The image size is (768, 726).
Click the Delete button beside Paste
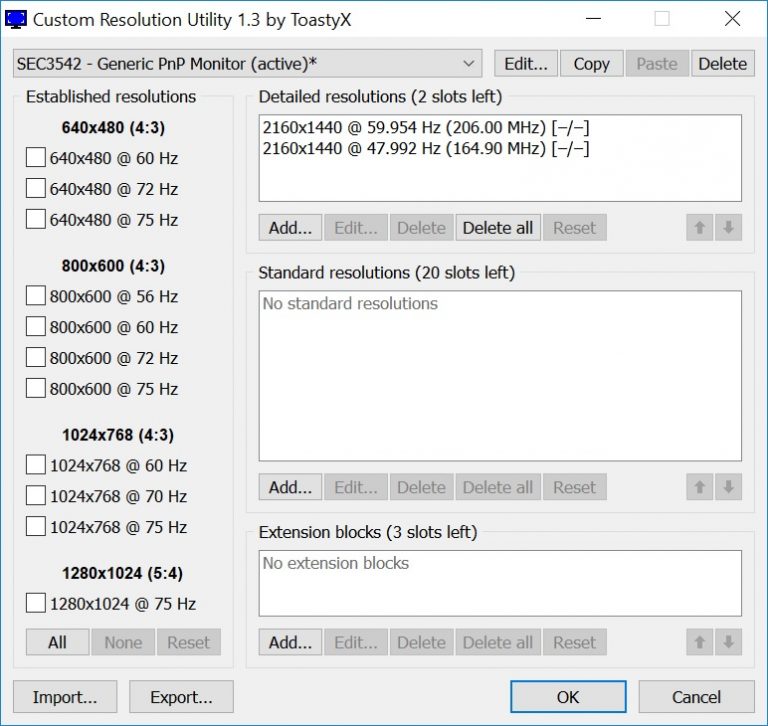point(722,64)
